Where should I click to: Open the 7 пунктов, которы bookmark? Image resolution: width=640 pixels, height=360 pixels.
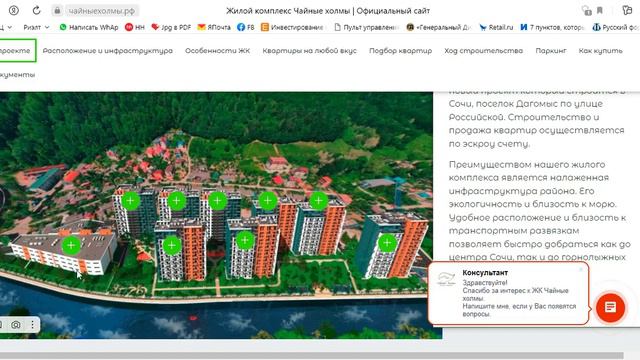pyautogui.click(x=552, y=27)
